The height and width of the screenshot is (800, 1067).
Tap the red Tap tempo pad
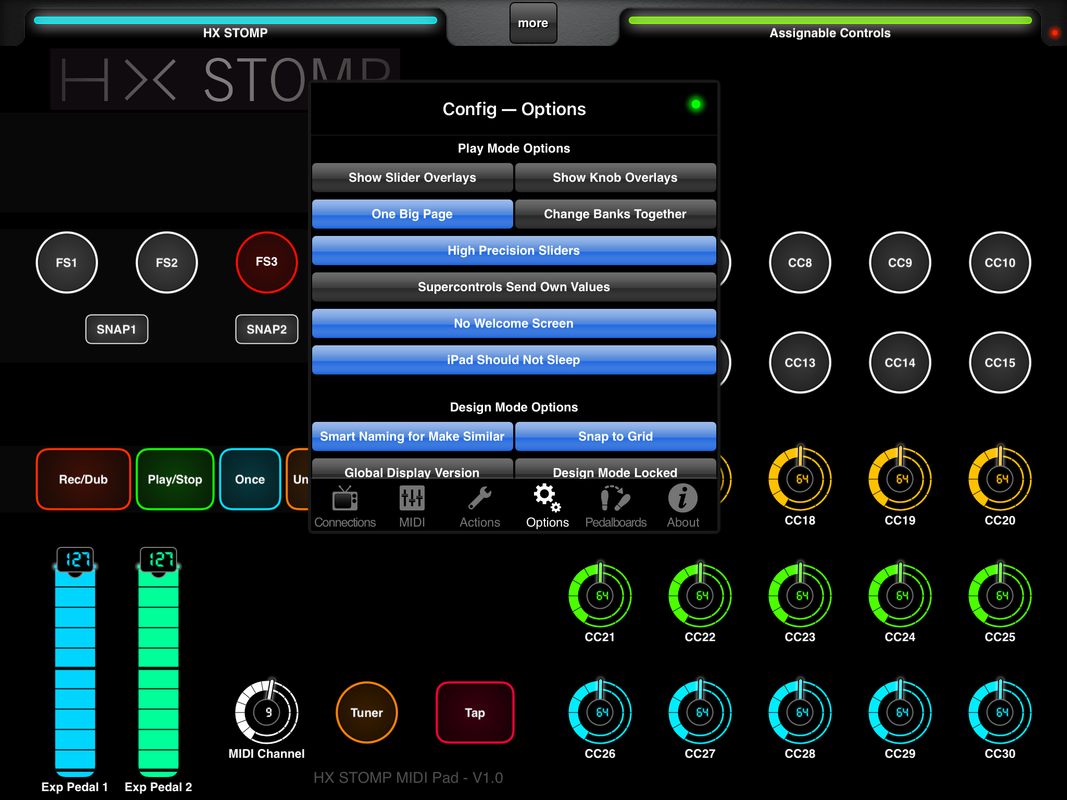point(474,712)
